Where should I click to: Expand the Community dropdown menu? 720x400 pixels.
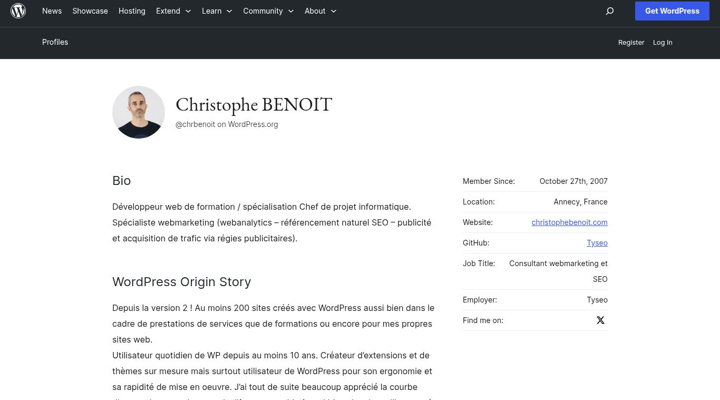(268, 11)
